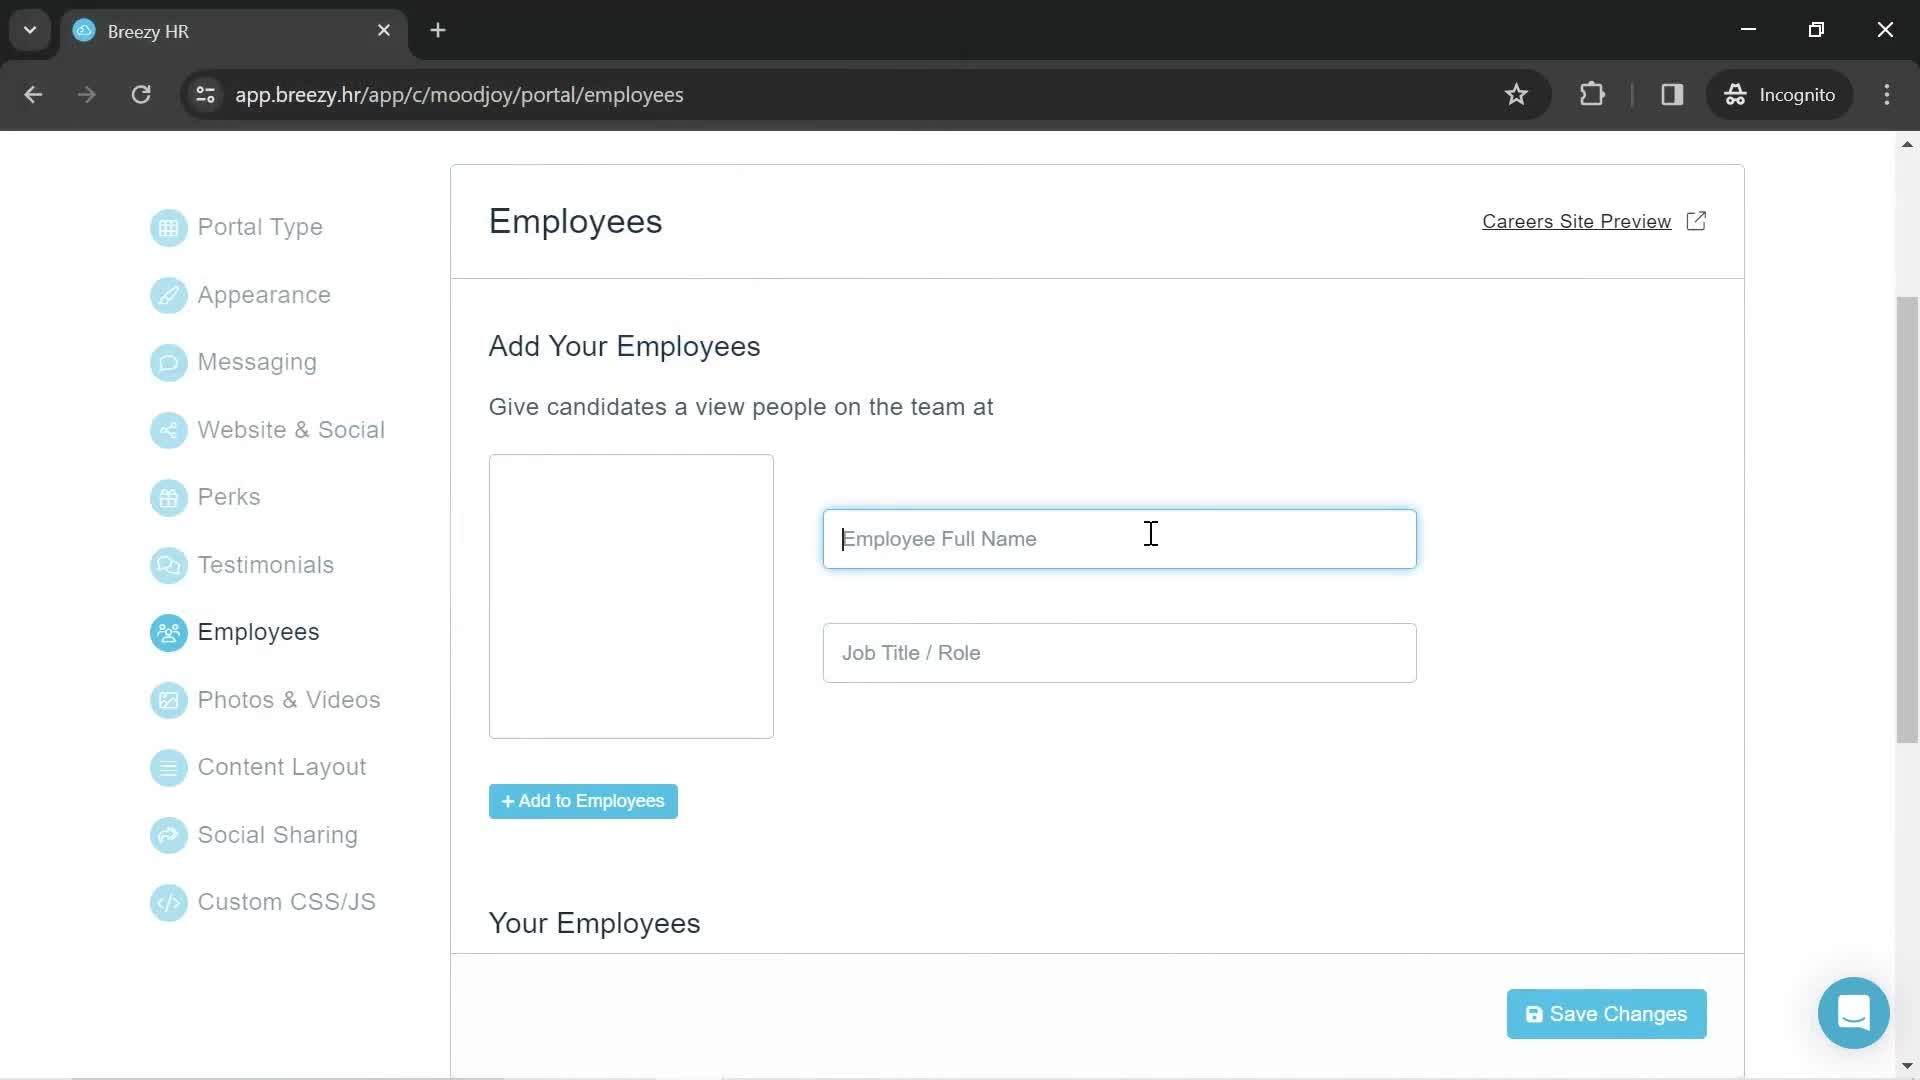The image size is (1920, 1080).
Task: Click the + Add to Employees button
Action: coord(583,800)
